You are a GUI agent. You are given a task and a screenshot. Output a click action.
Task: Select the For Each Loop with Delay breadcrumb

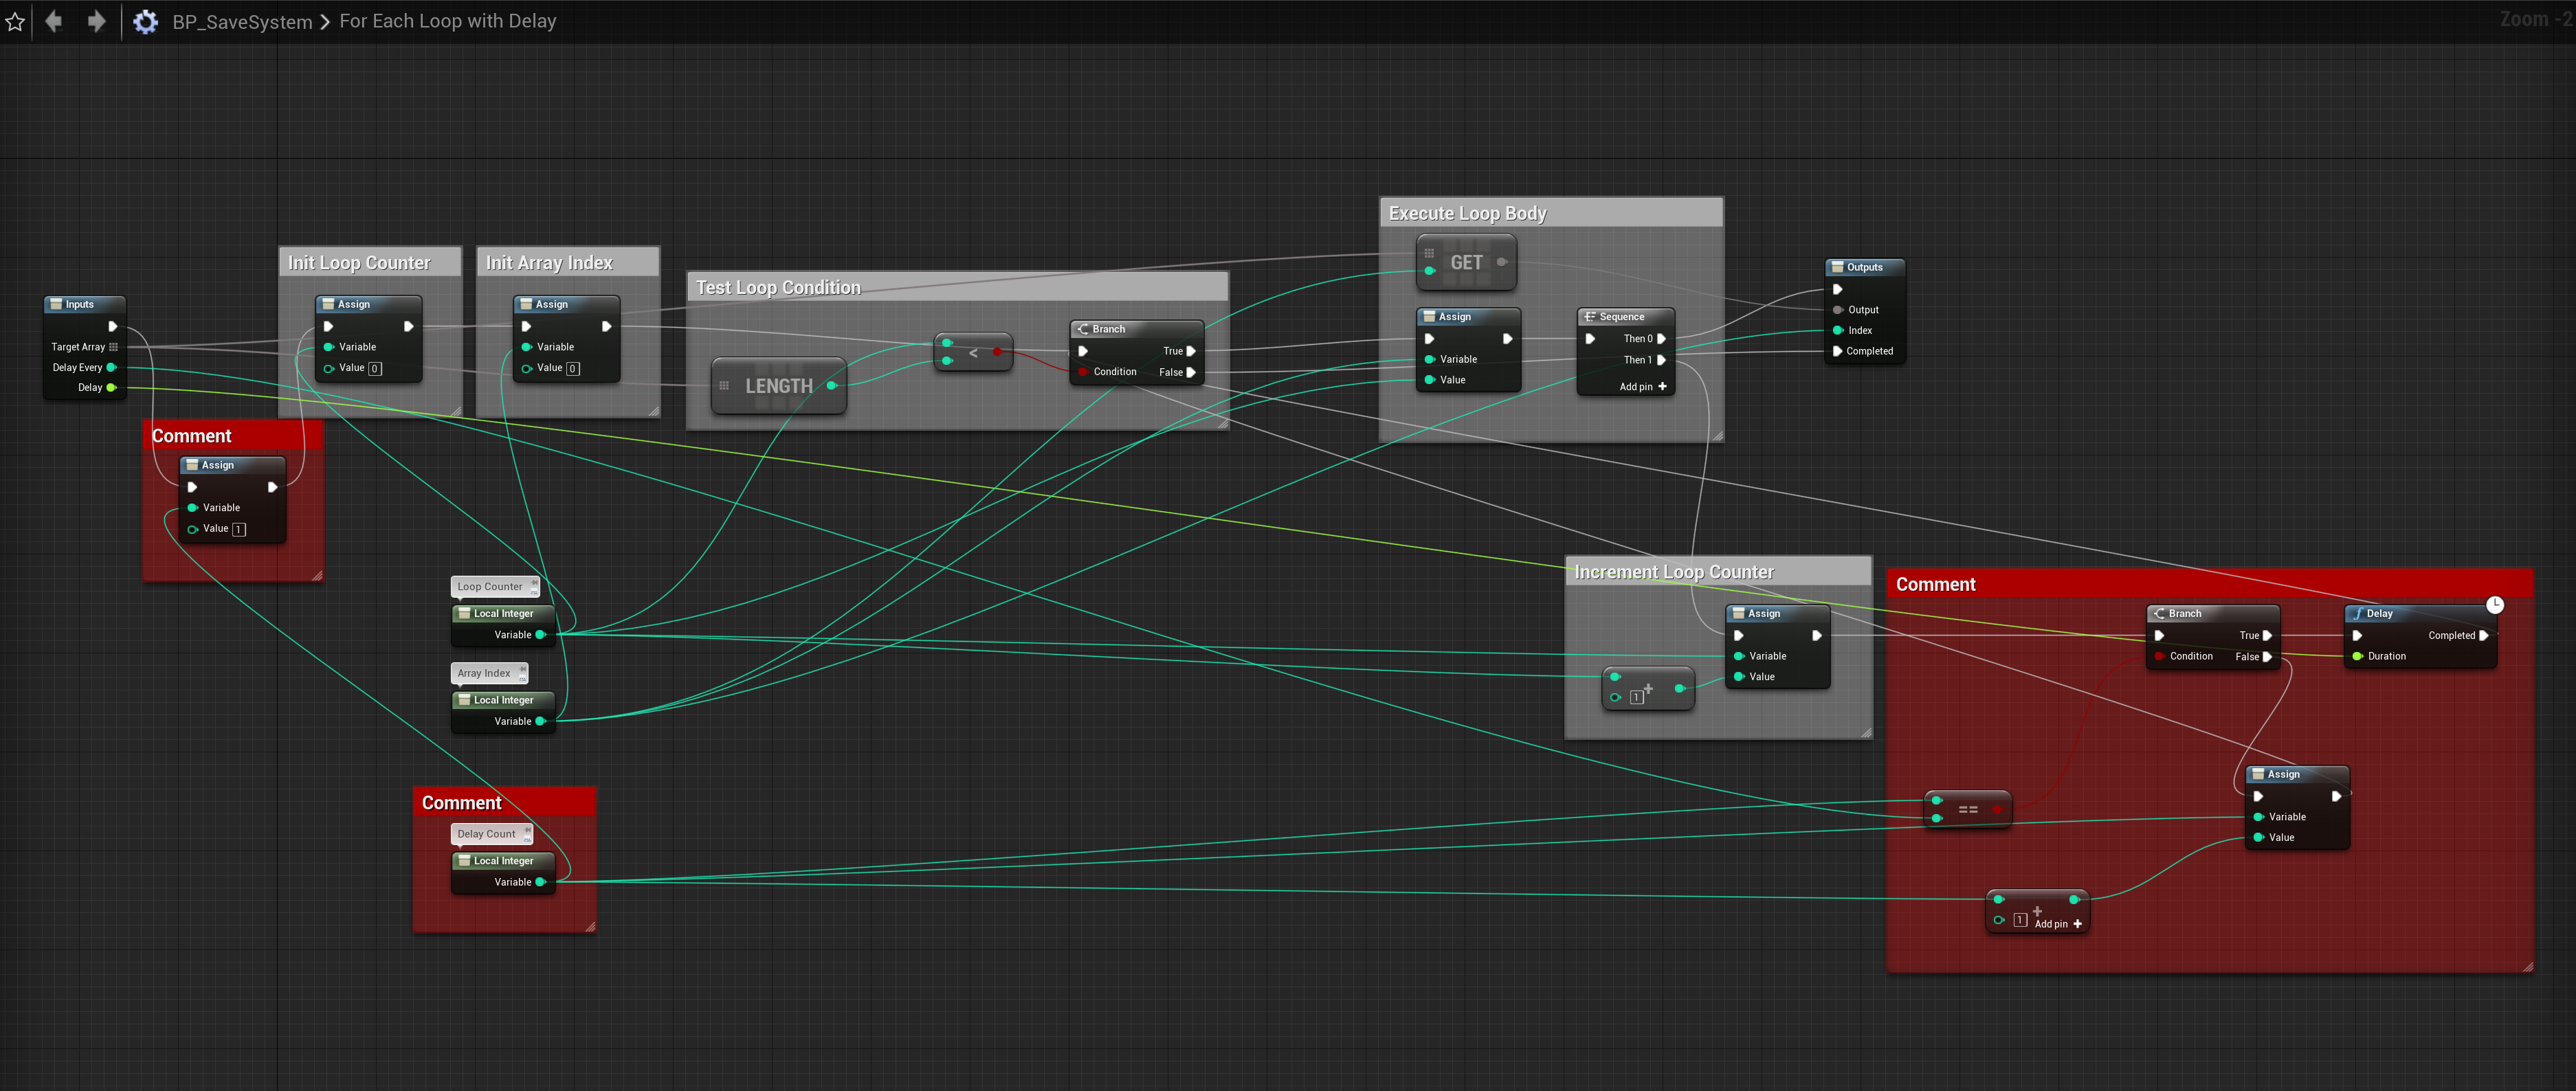coord(447,21)
